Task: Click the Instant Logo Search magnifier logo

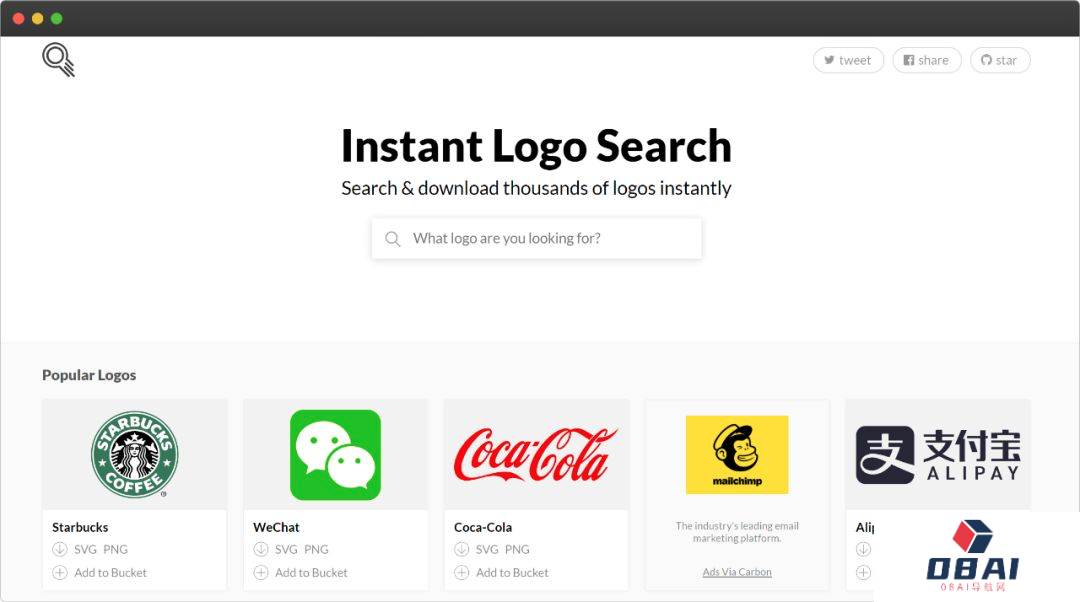Action: 59,60
